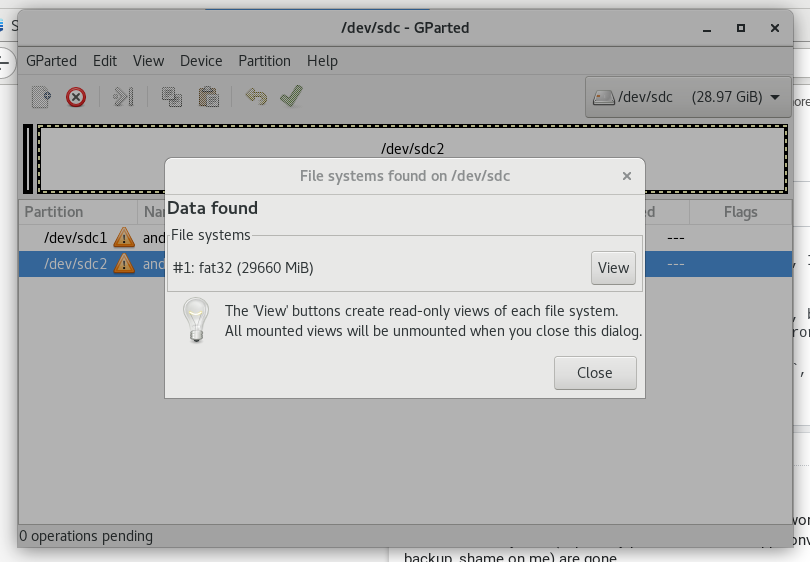Click the Flags column header
Image resolution: width=810 pixels, height=562 pixels.
740,212
